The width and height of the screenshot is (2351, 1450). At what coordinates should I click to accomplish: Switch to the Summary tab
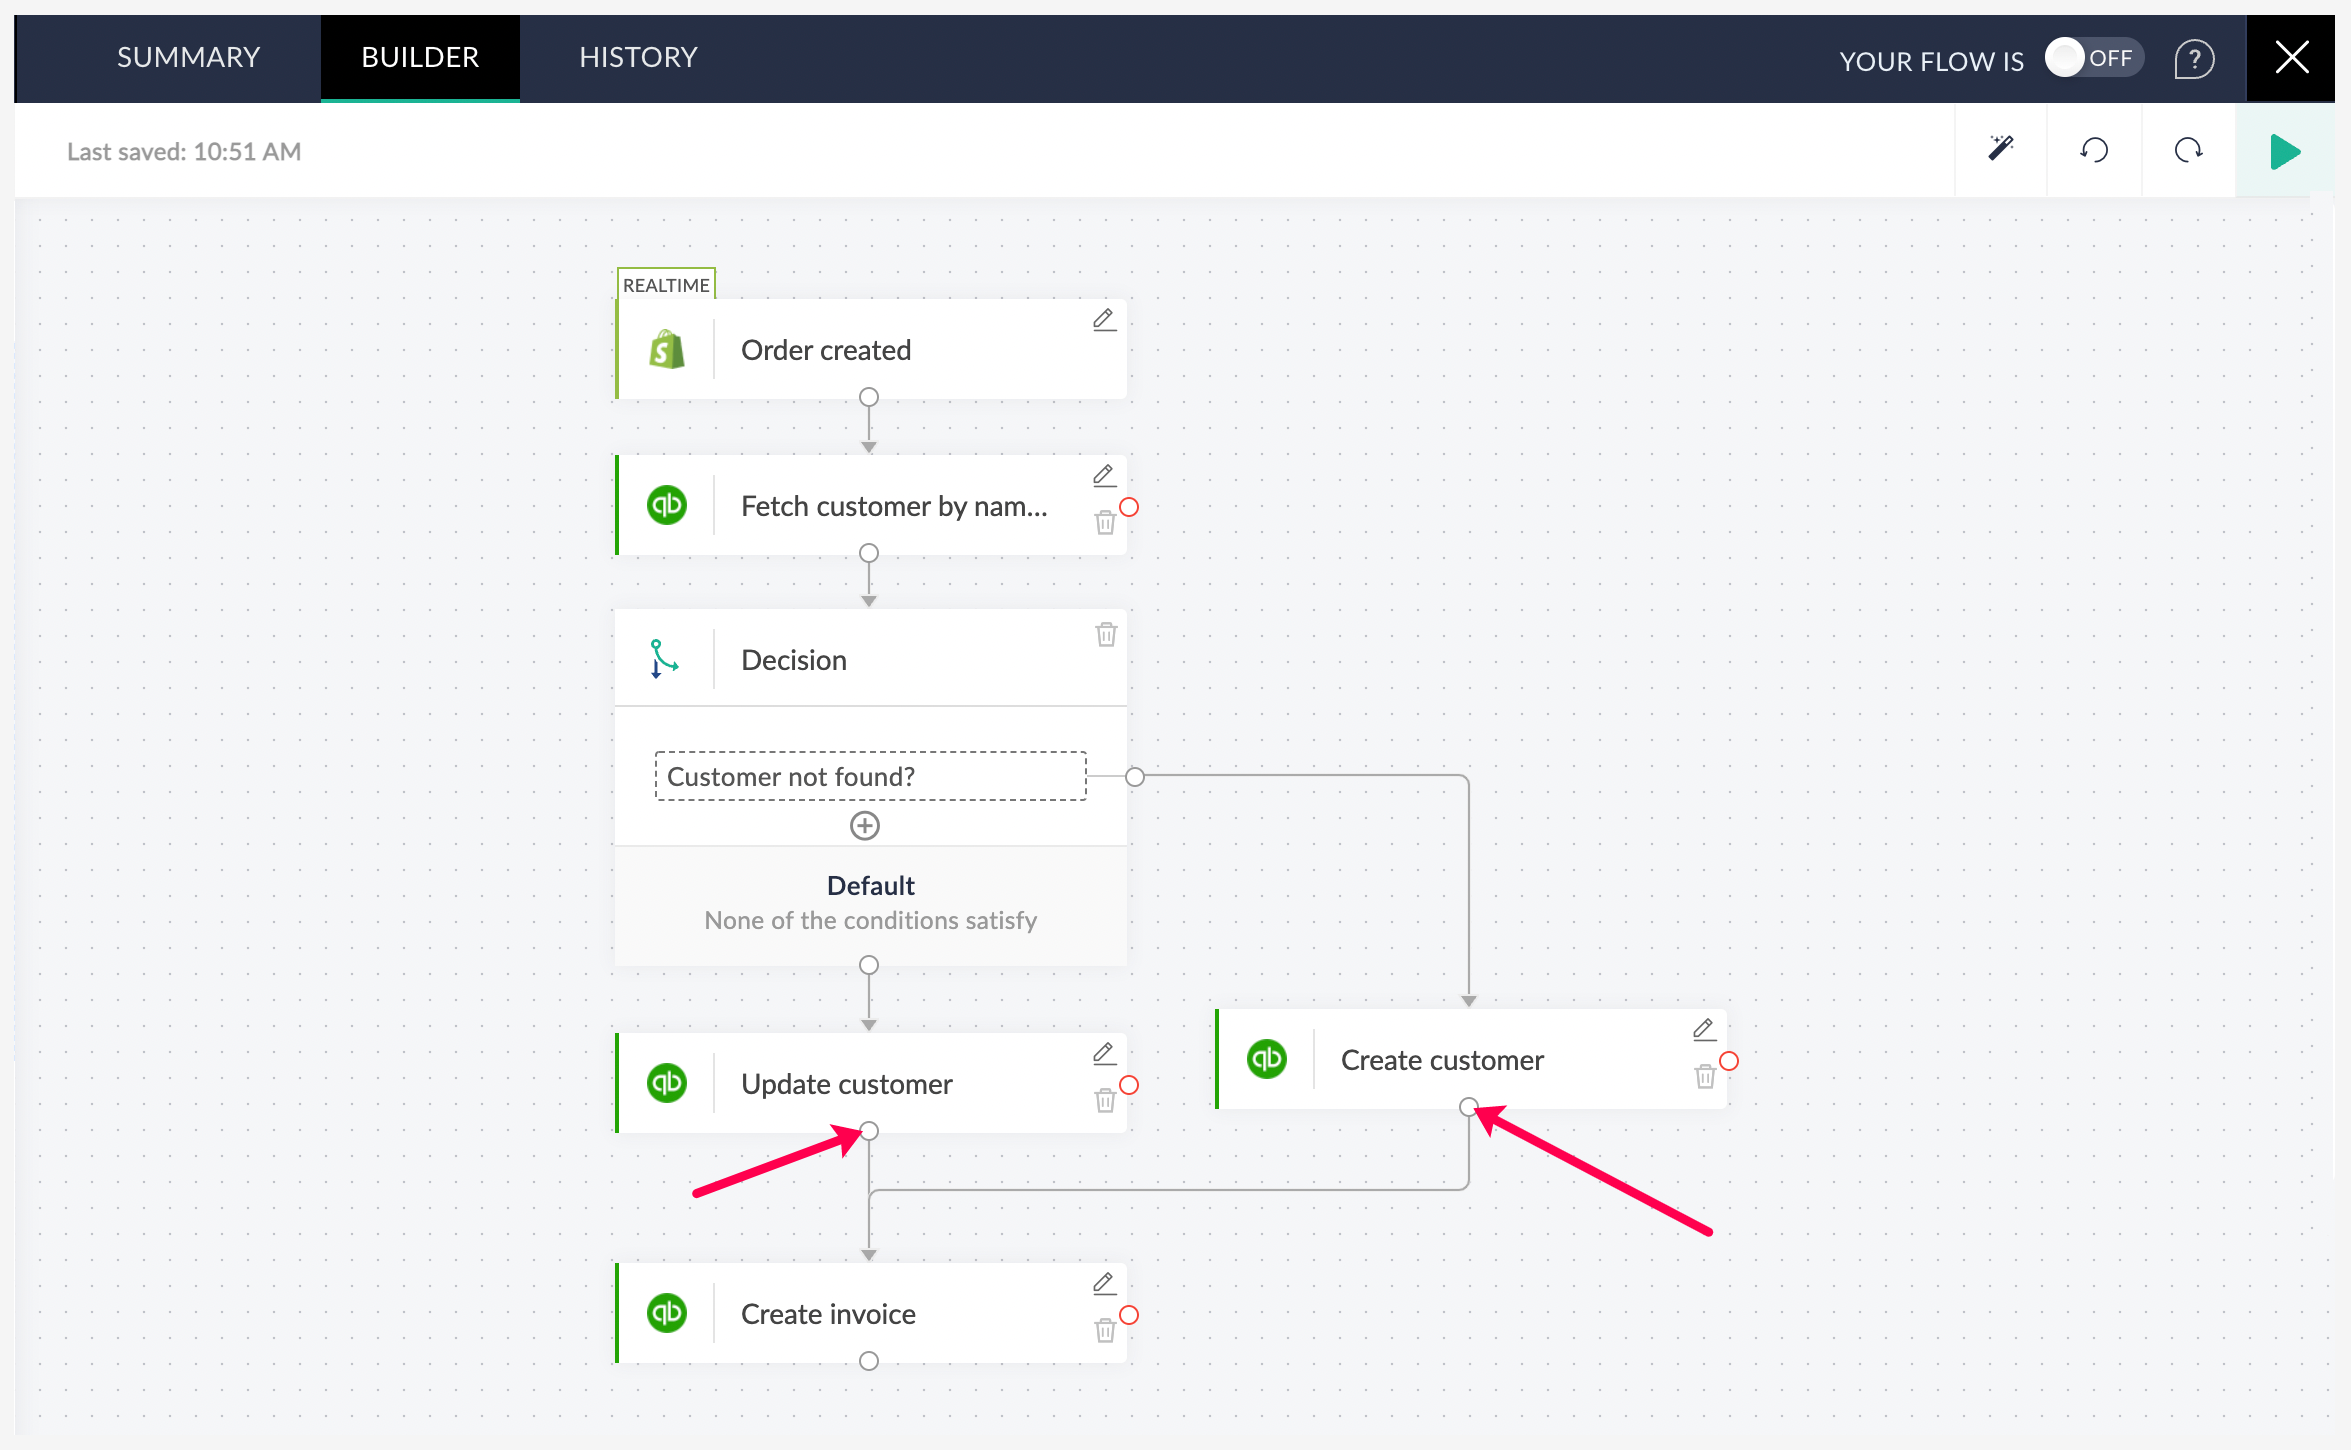pos(188,58)
